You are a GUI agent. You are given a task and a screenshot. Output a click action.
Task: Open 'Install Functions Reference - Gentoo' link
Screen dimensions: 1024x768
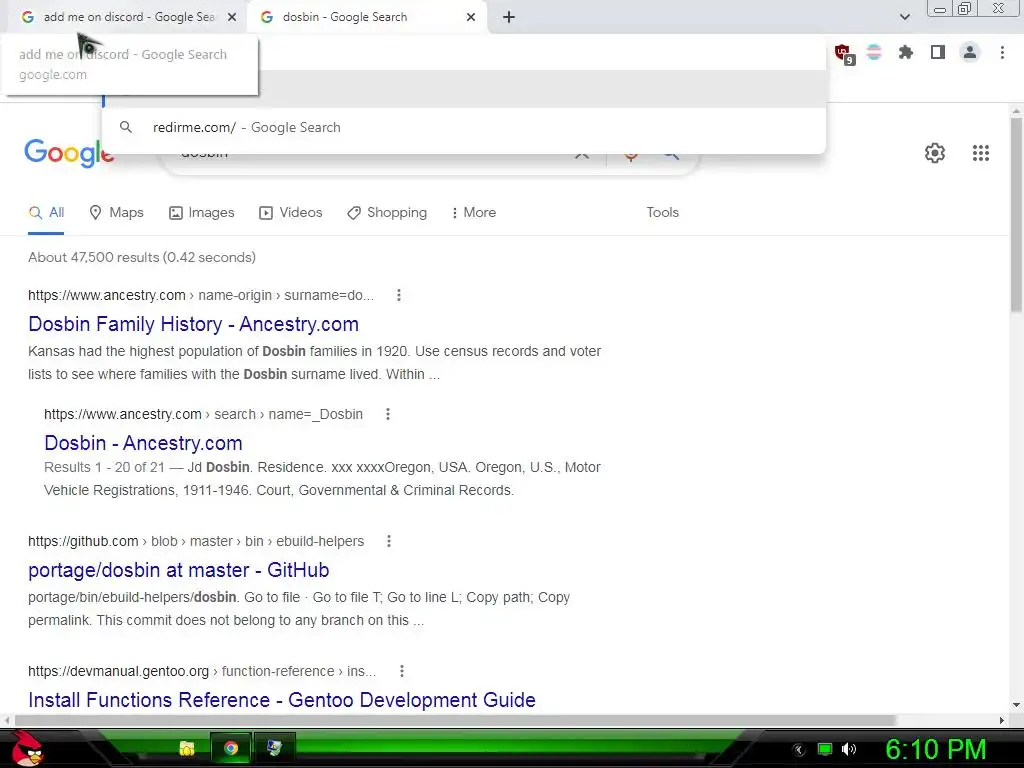(x=281, y=700)
